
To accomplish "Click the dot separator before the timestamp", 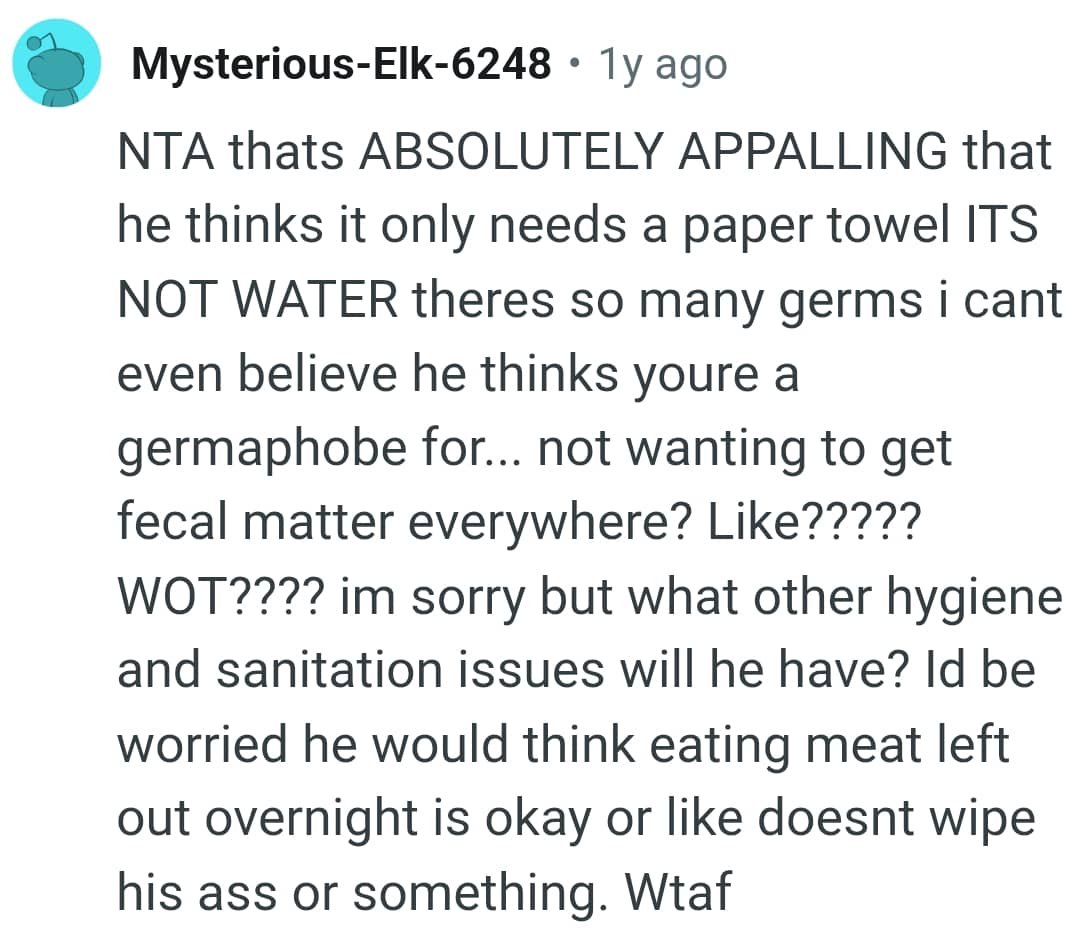I will [573, 65].
